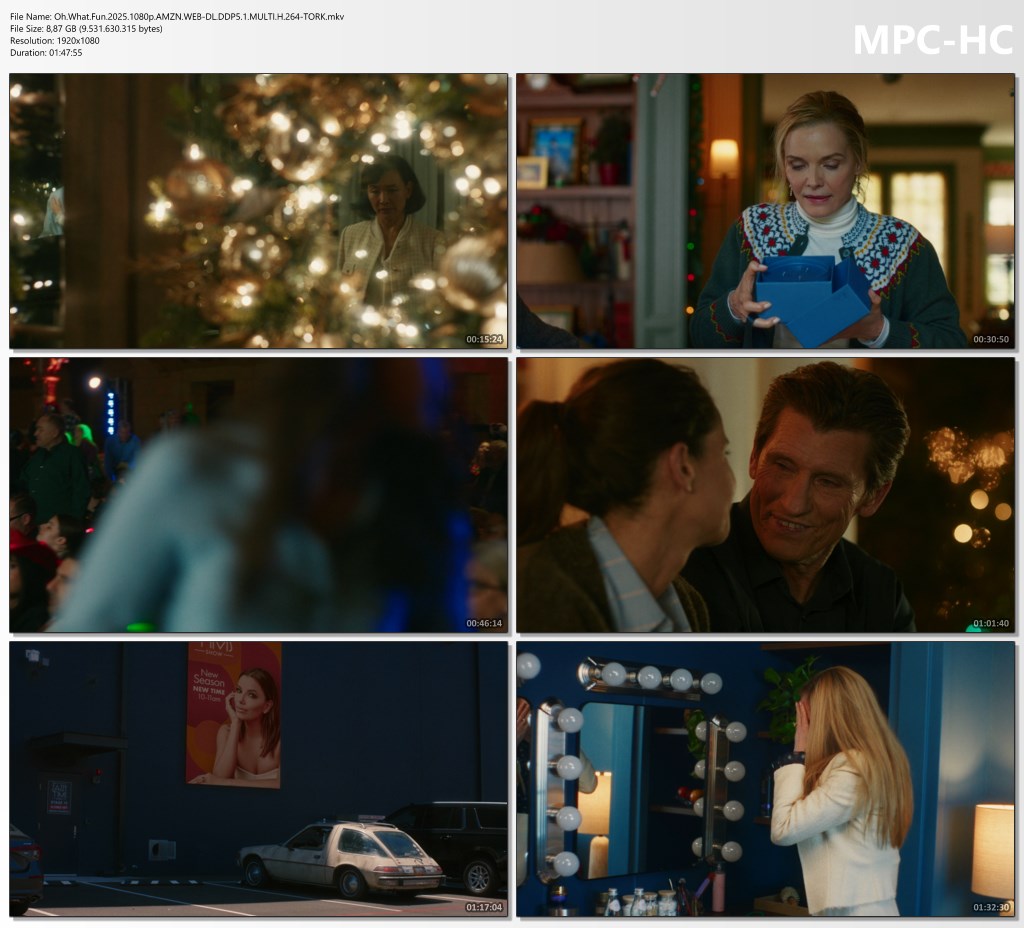Click the 00:46:14 timestamp label
Image resolution: width=1024 pixels, height=928 pixels.
[x=484, y=623]
